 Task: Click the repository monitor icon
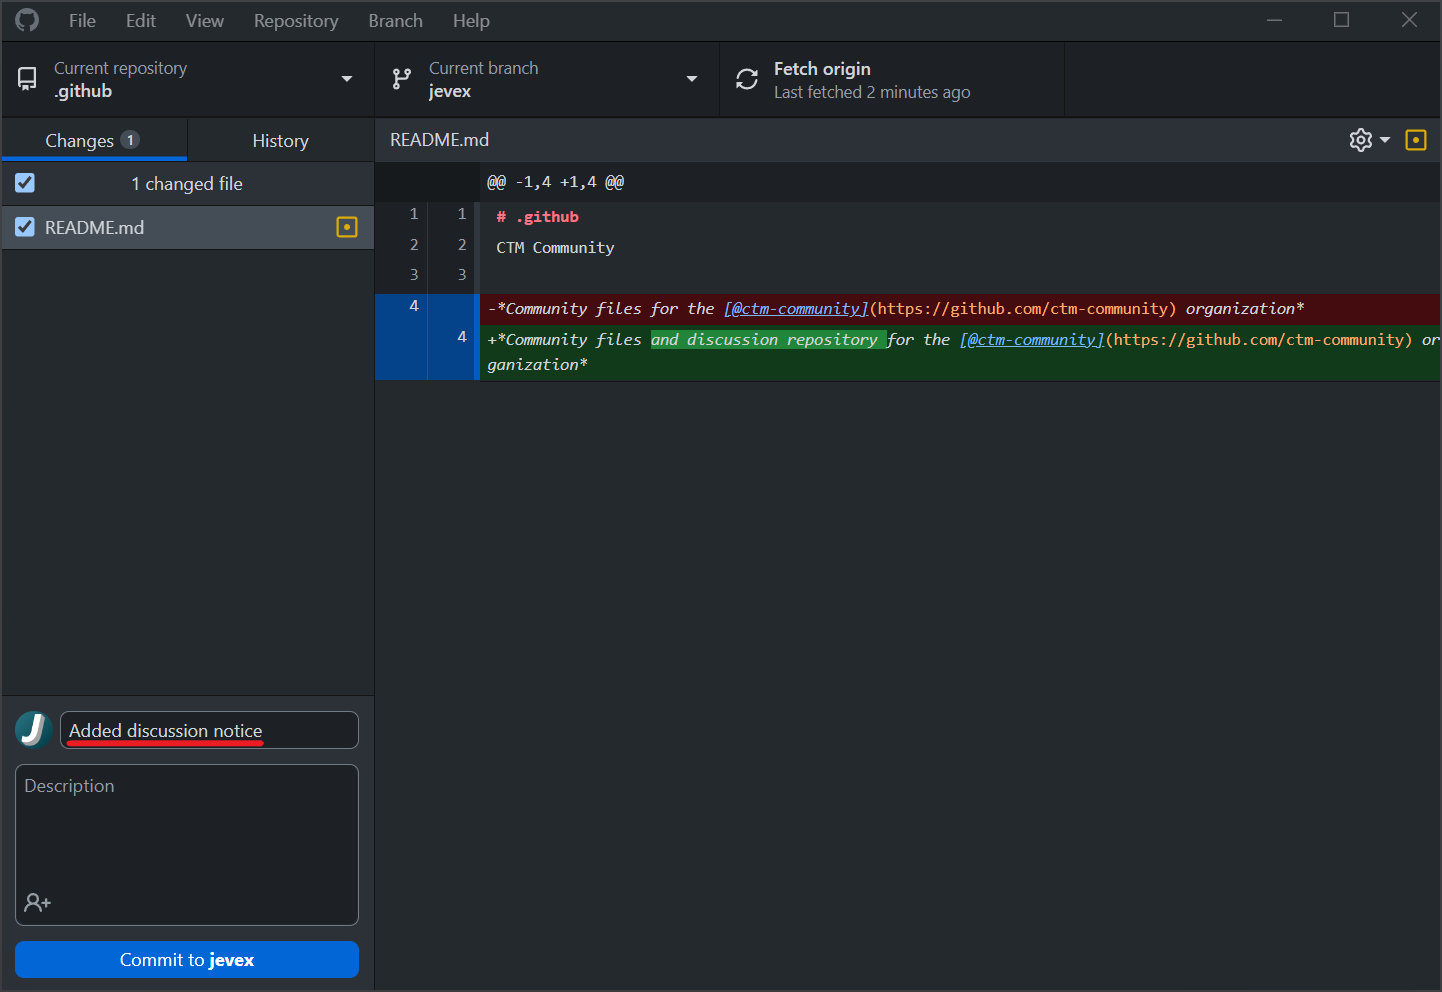(x=27, y=79)
